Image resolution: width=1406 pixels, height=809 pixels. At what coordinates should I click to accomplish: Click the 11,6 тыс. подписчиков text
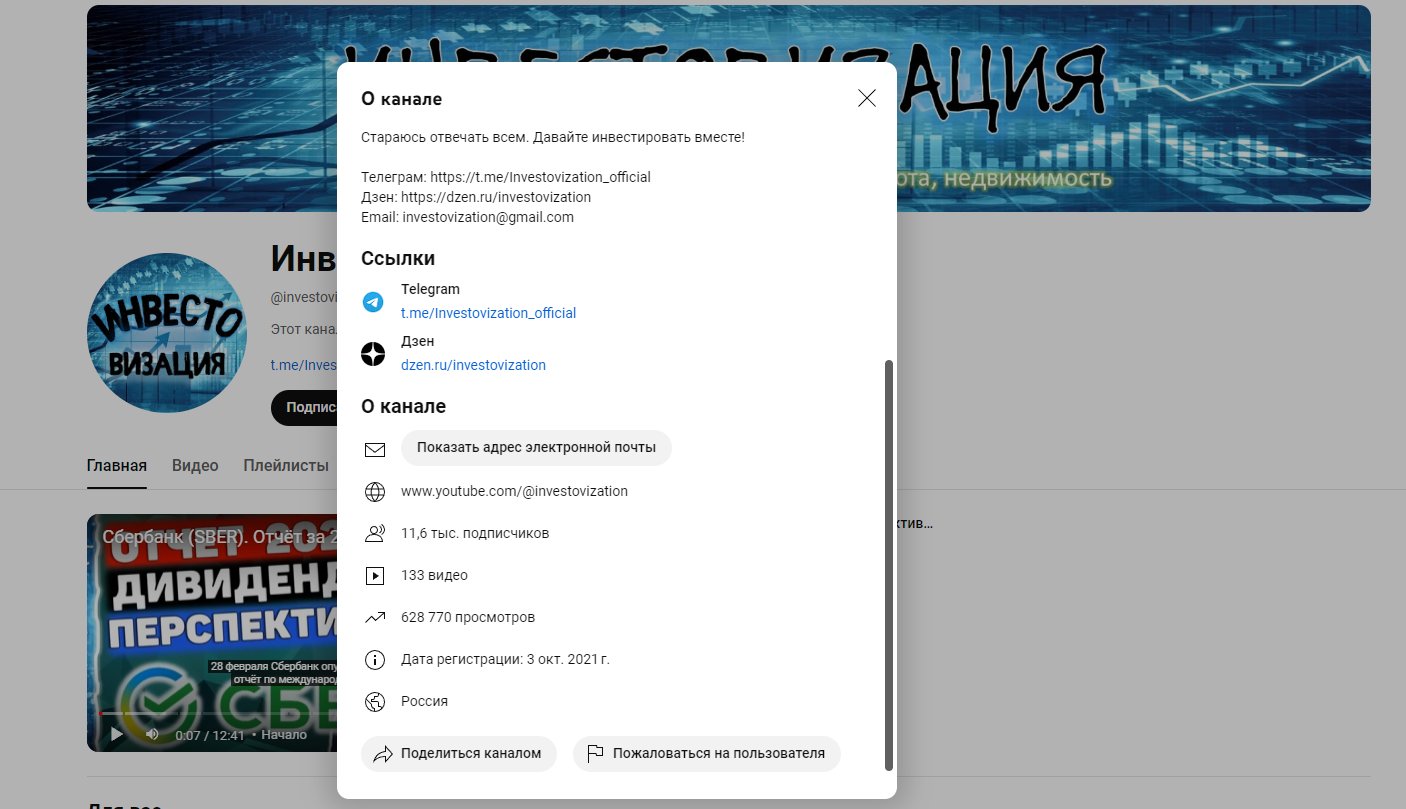pyautogui.click(x=475, y=533)
